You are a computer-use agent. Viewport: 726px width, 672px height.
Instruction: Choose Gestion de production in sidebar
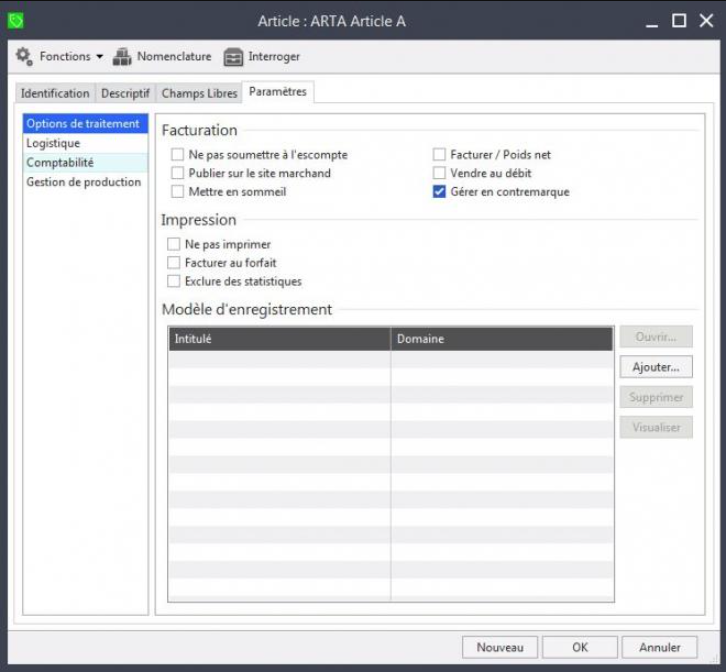pos(83,182)
